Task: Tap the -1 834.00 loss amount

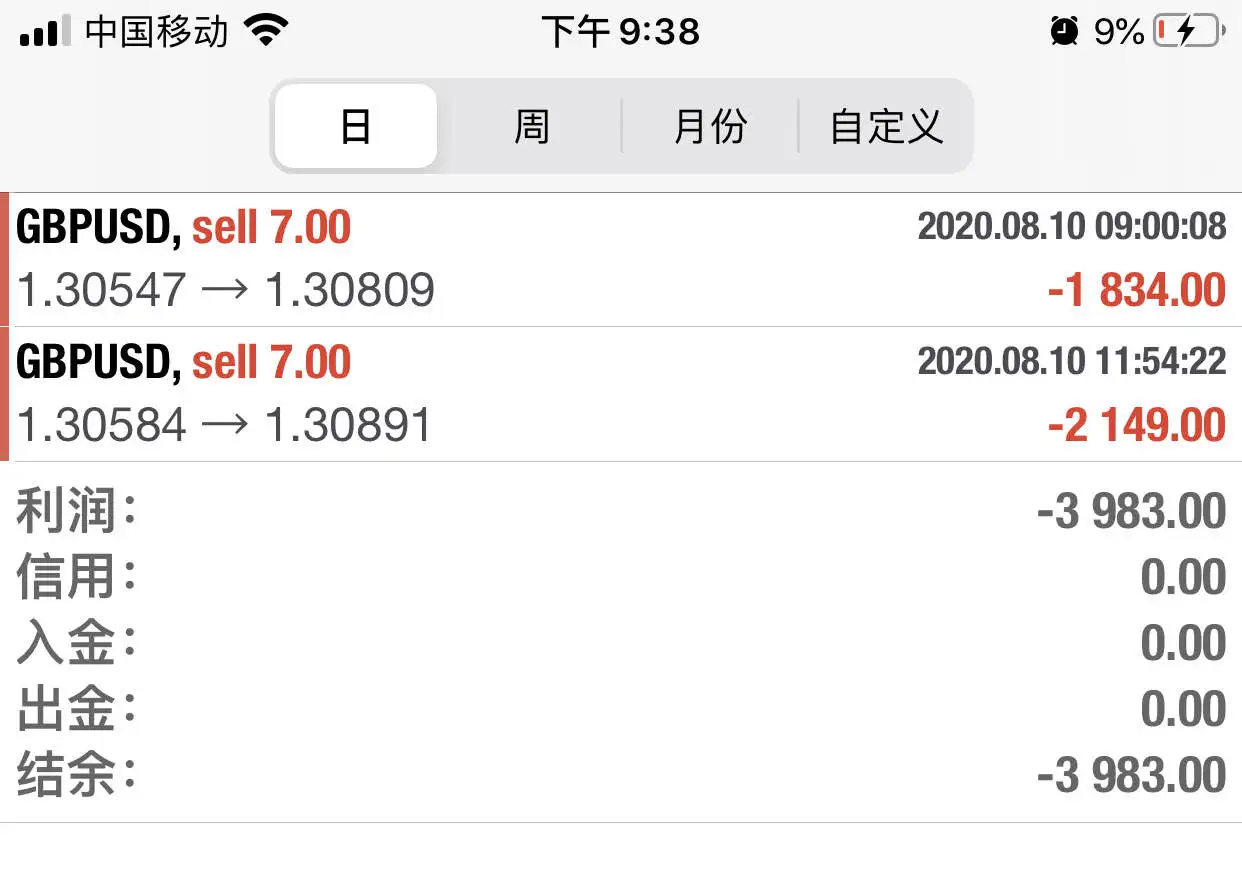Action: pos(1136,291)
